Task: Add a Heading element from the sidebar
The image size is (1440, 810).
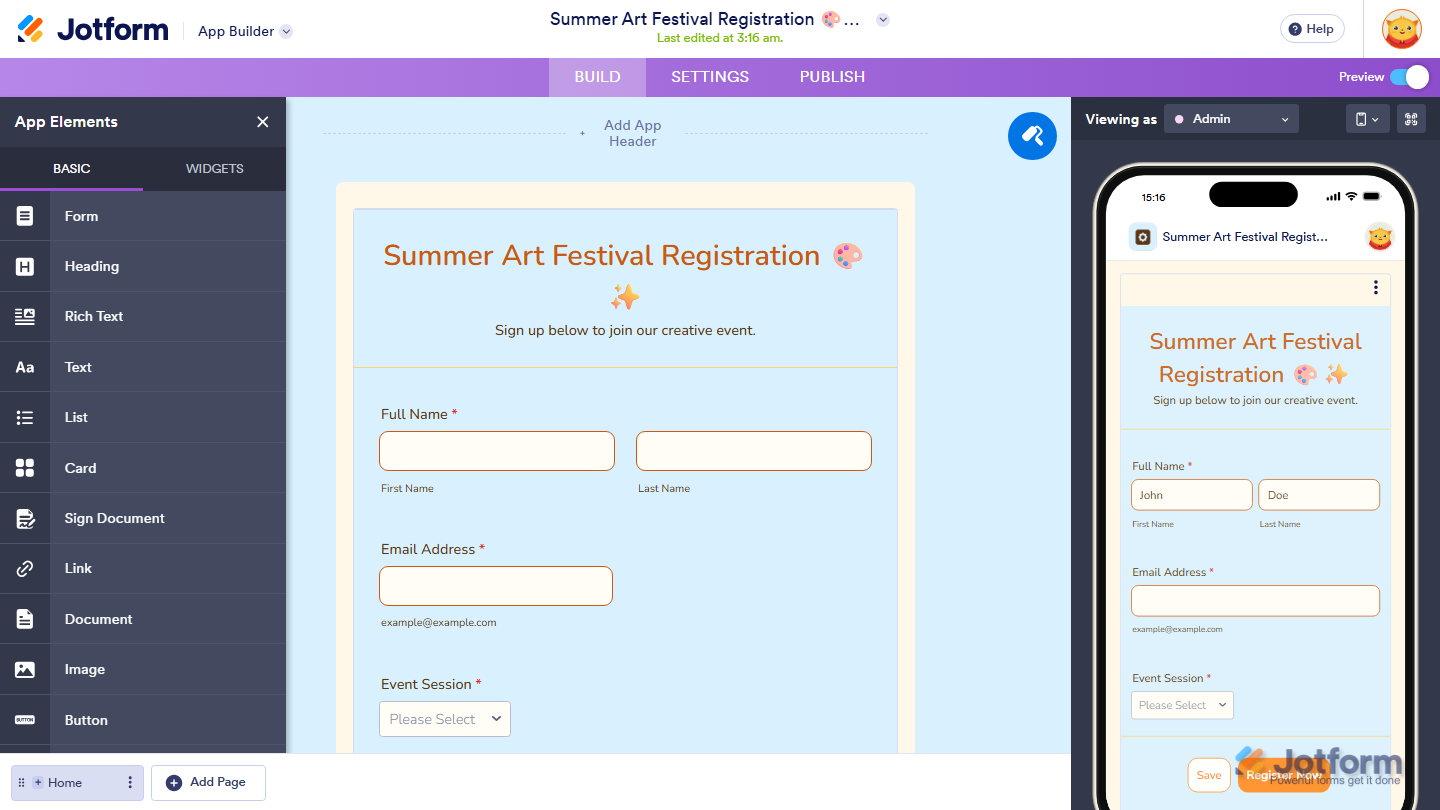Action: click(x=91, y=266)
